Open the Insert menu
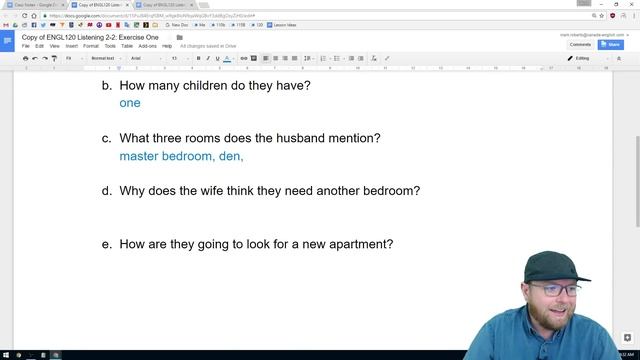 pos(71,46)
